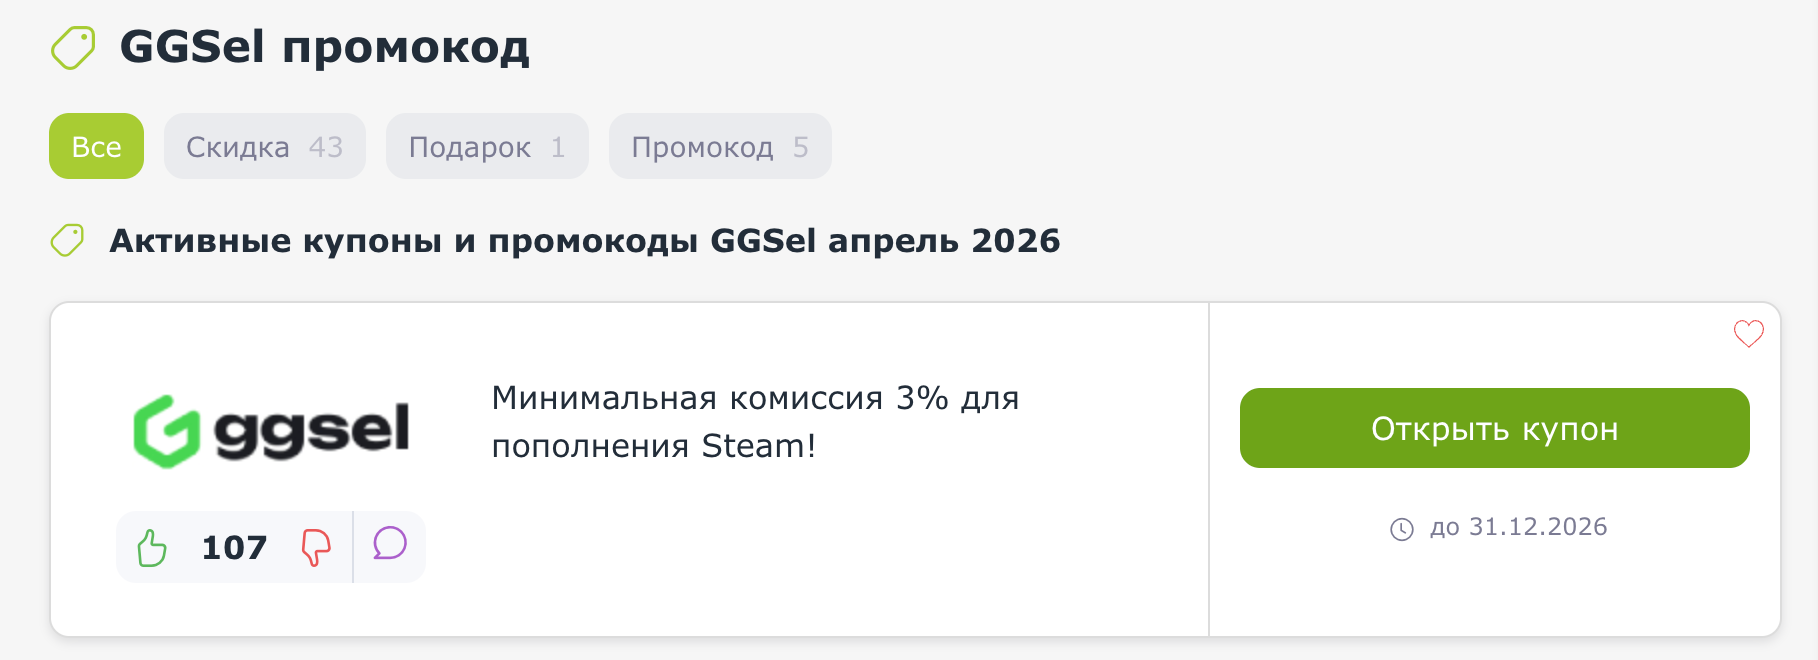1818x660 pixels.
Task: Toggle the heart to favorite the coupon
Action: (x=1748, y=334)
